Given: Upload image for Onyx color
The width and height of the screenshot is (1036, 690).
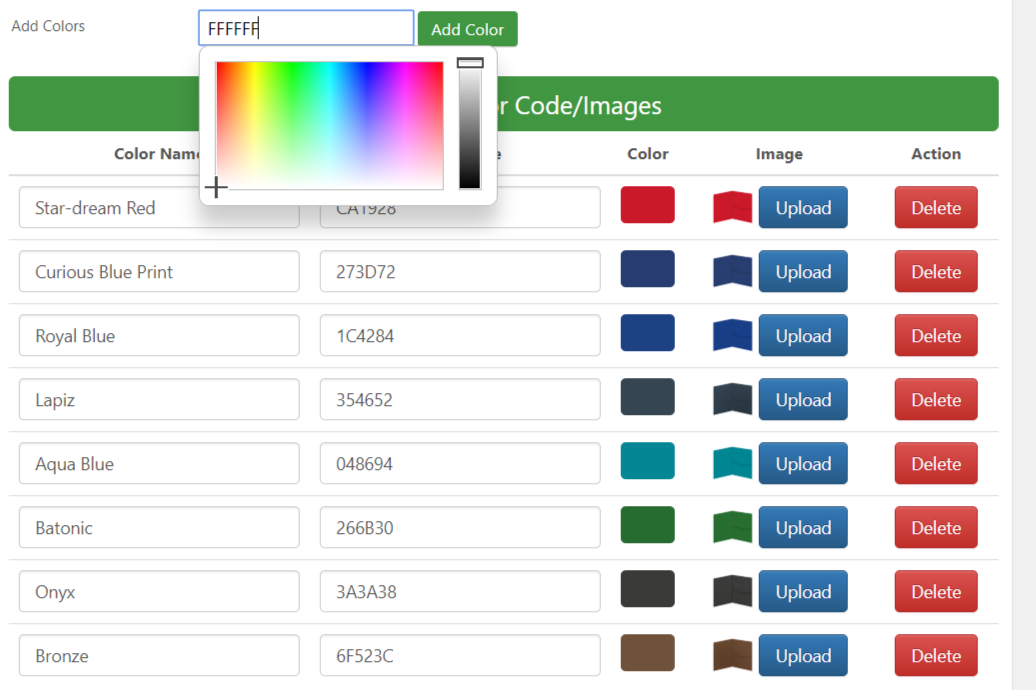Looking at the screenshot, I should (802, 592).
